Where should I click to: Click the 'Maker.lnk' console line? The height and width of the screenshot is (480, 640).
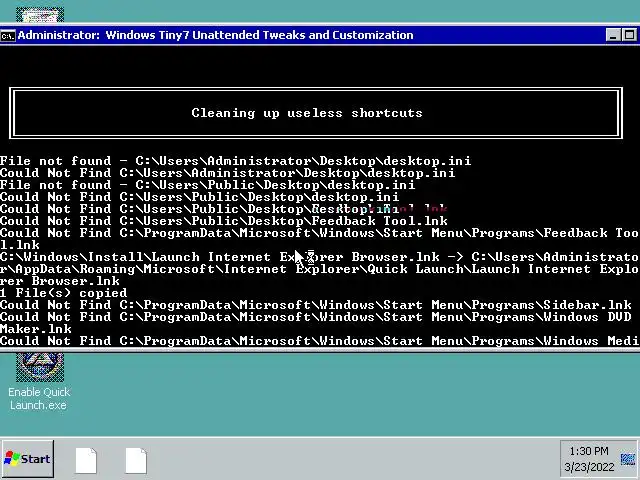tap(36, 329)
